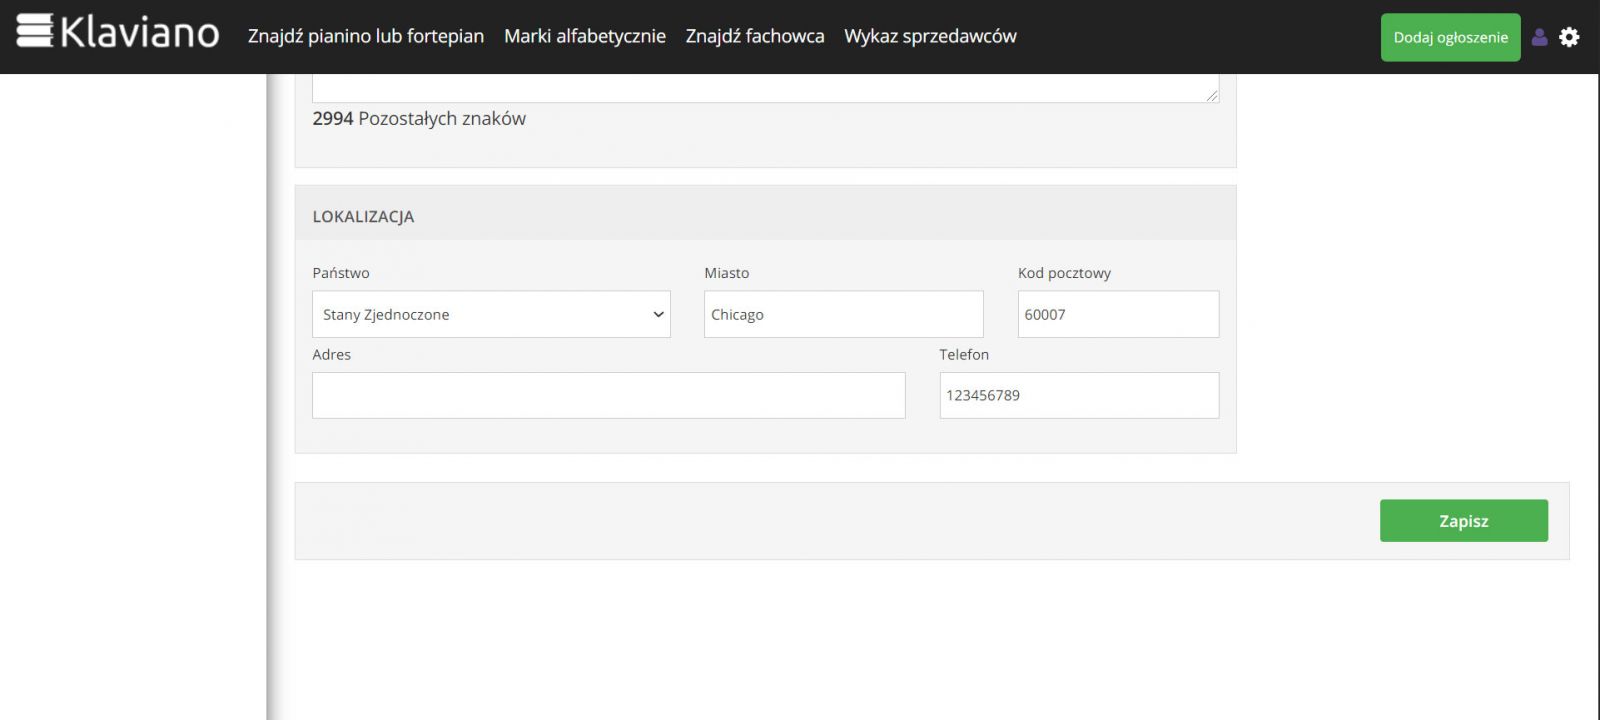
Task: Click the Kod pocztowy field with 60007
Action: point(1117,314)
